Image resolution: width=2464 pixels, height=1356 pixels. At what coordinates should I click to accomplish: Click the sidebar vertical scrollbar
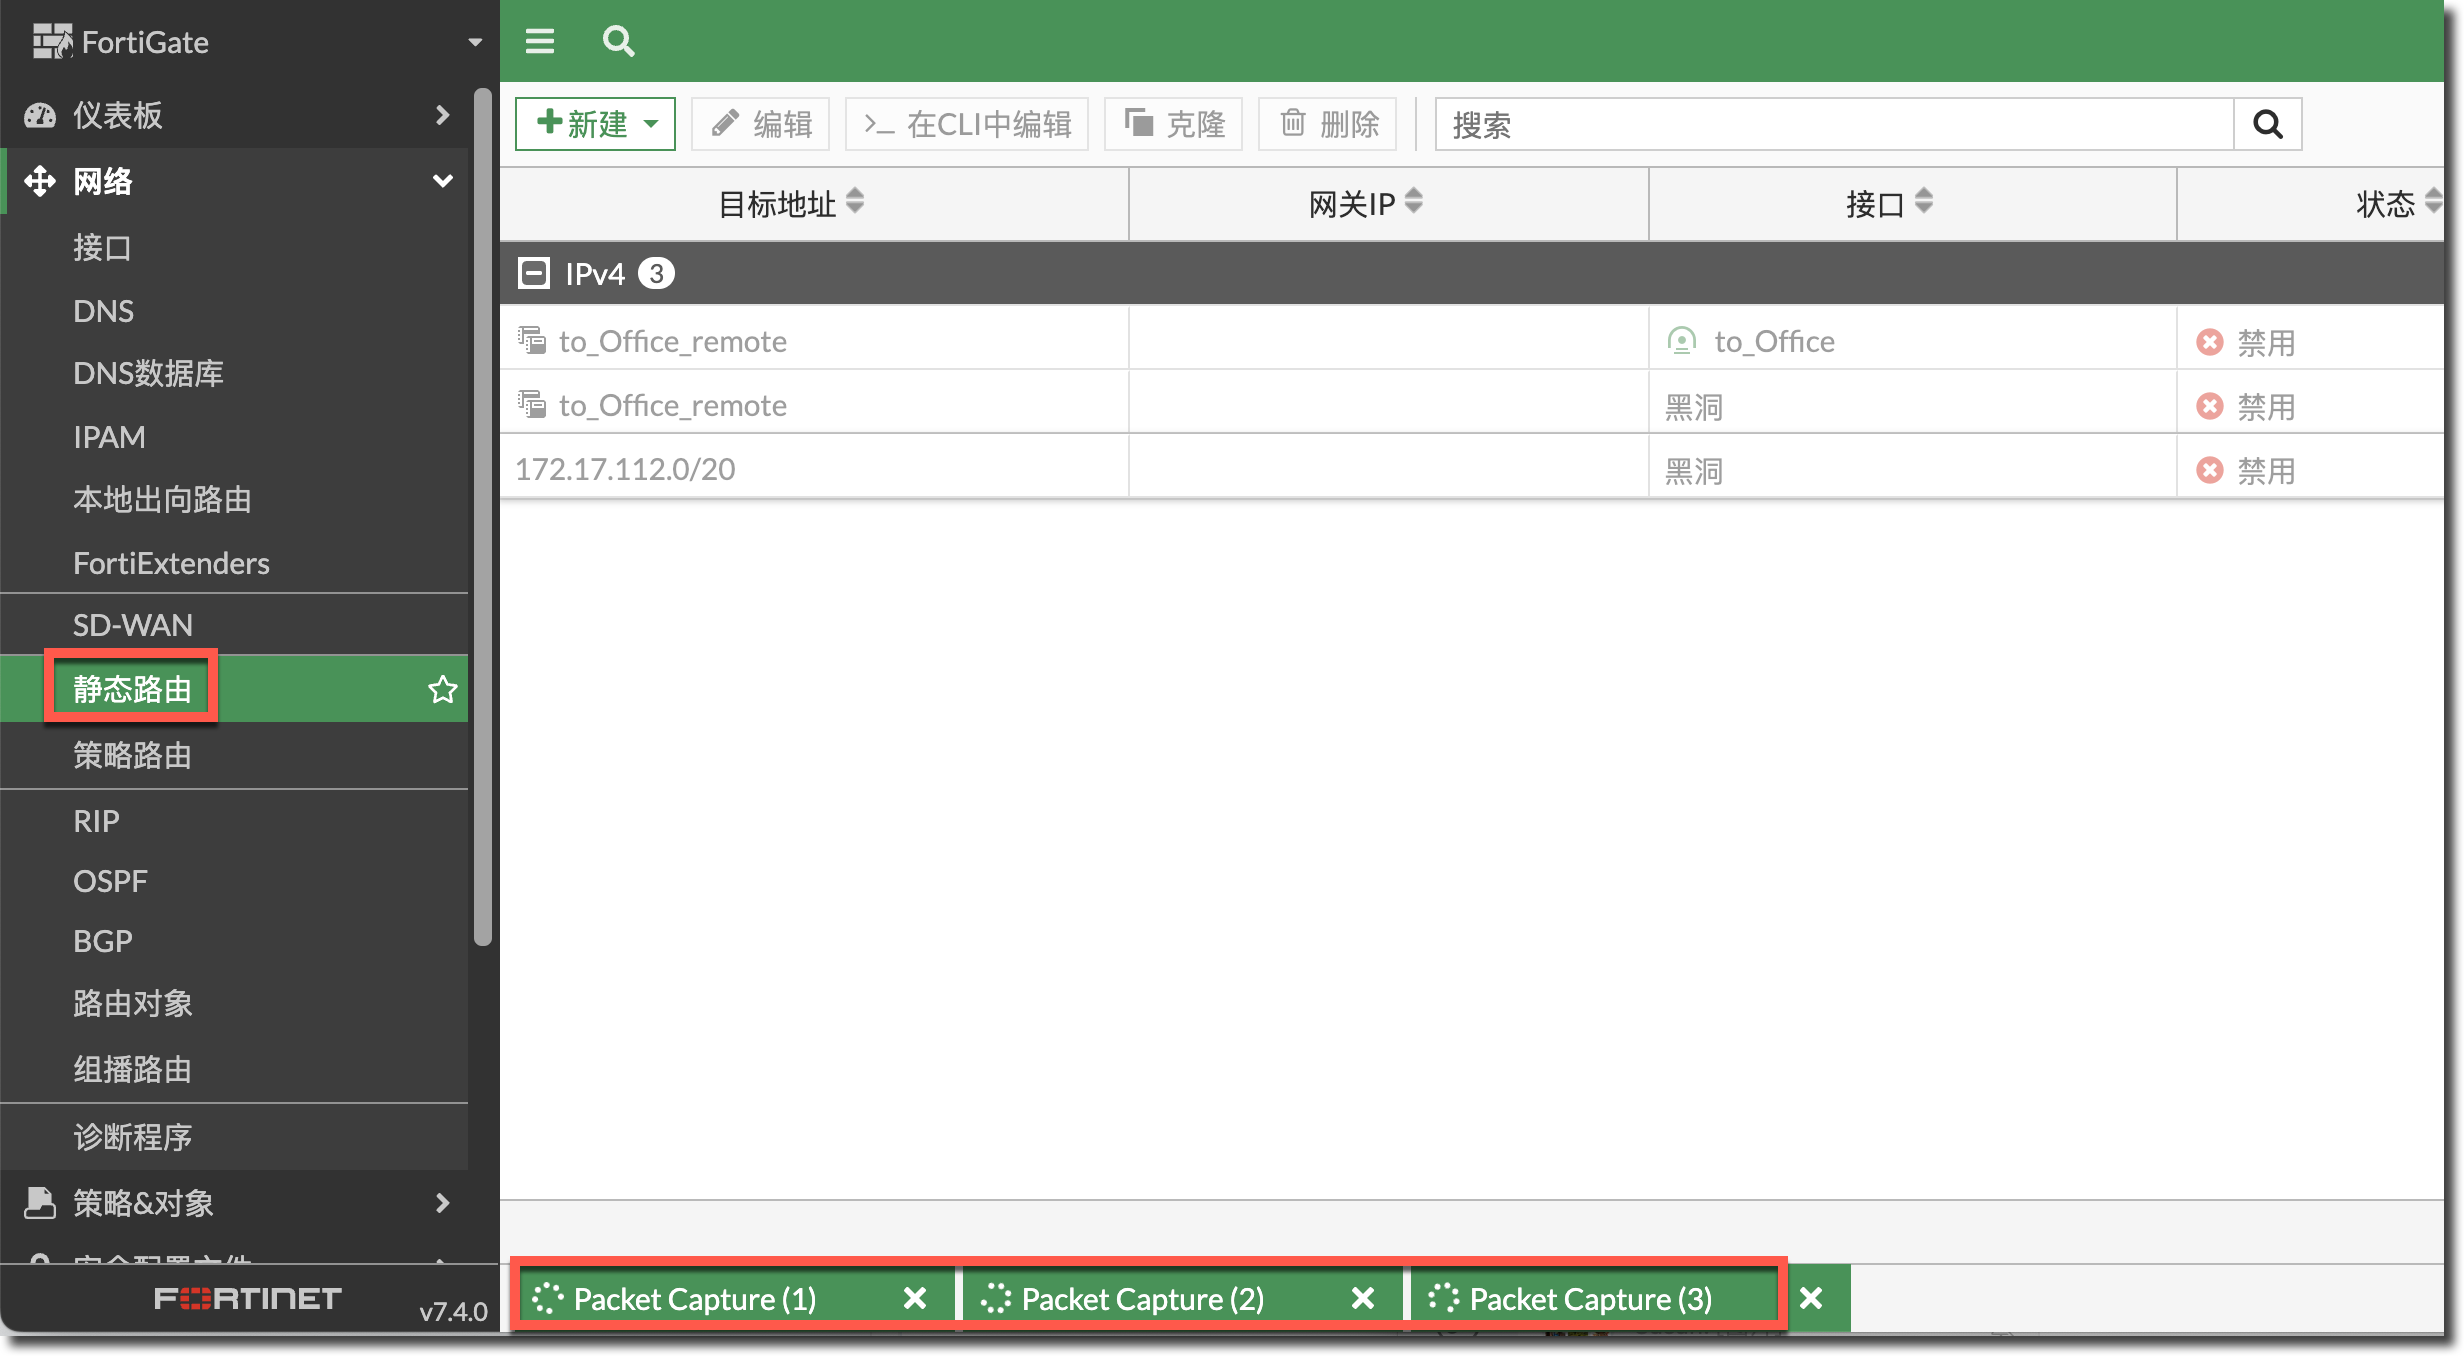(483, 515)
